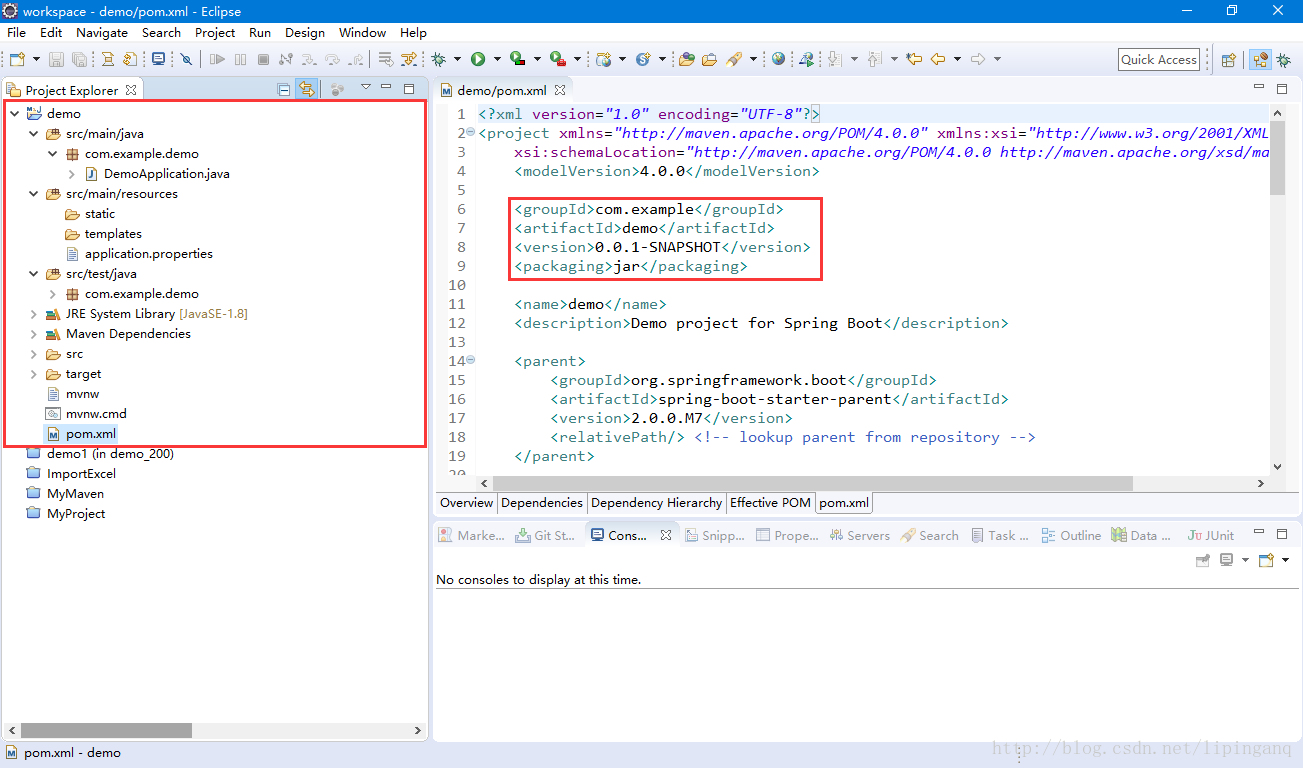Image resolution: width=1303 pixels, height=768 pixels.
Task: Expand the Maven Dependencies node
Action: (x=34, y=334)
